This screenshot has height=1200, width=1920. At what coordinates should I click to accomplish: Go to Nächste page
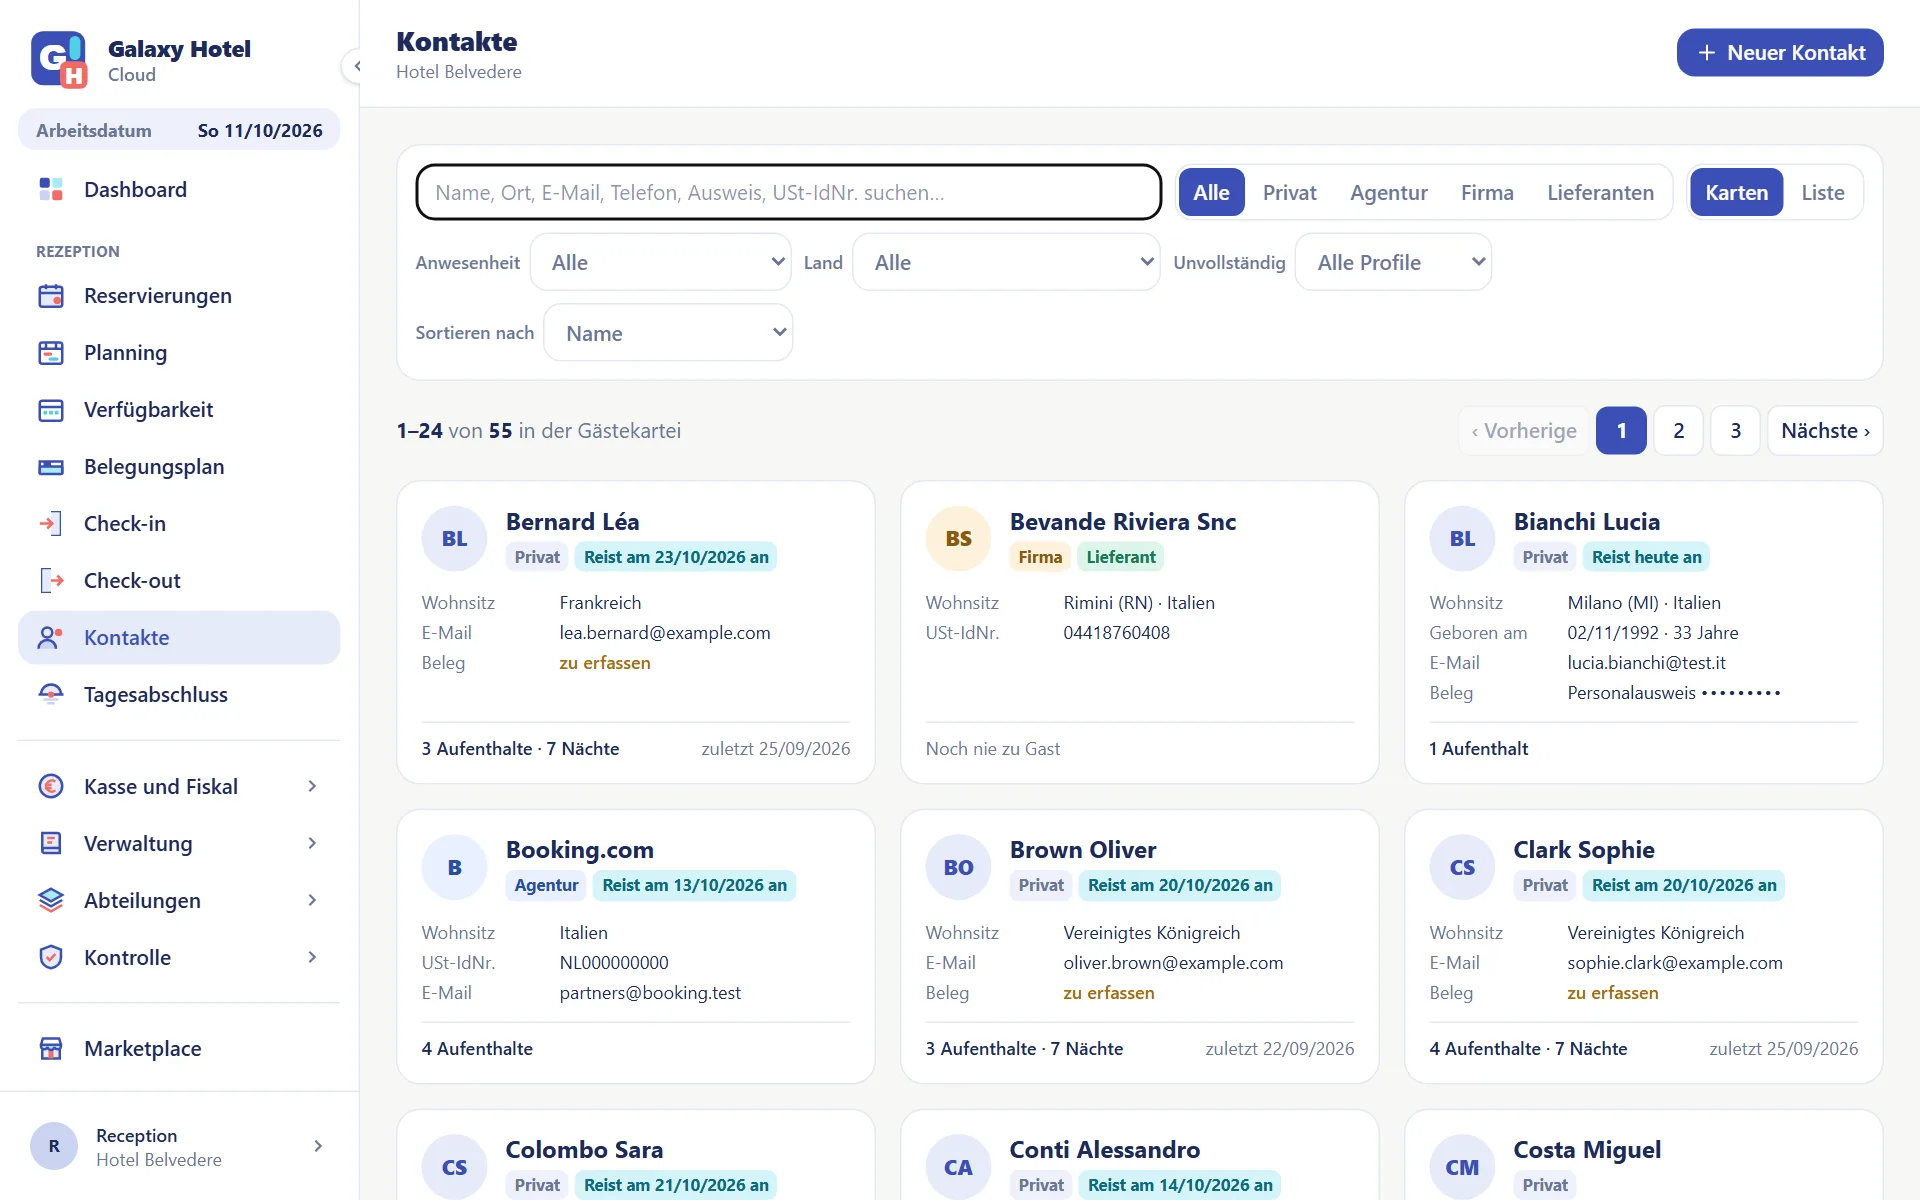tap(1825, 431)
